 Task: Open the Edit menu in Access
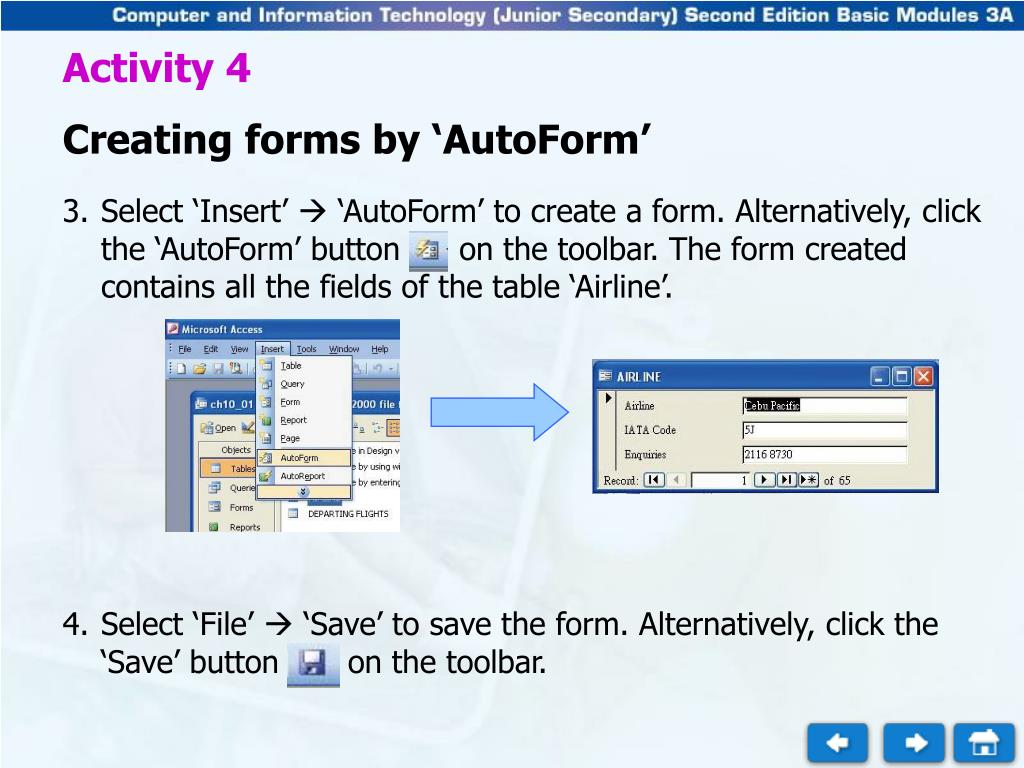[210, 349]
